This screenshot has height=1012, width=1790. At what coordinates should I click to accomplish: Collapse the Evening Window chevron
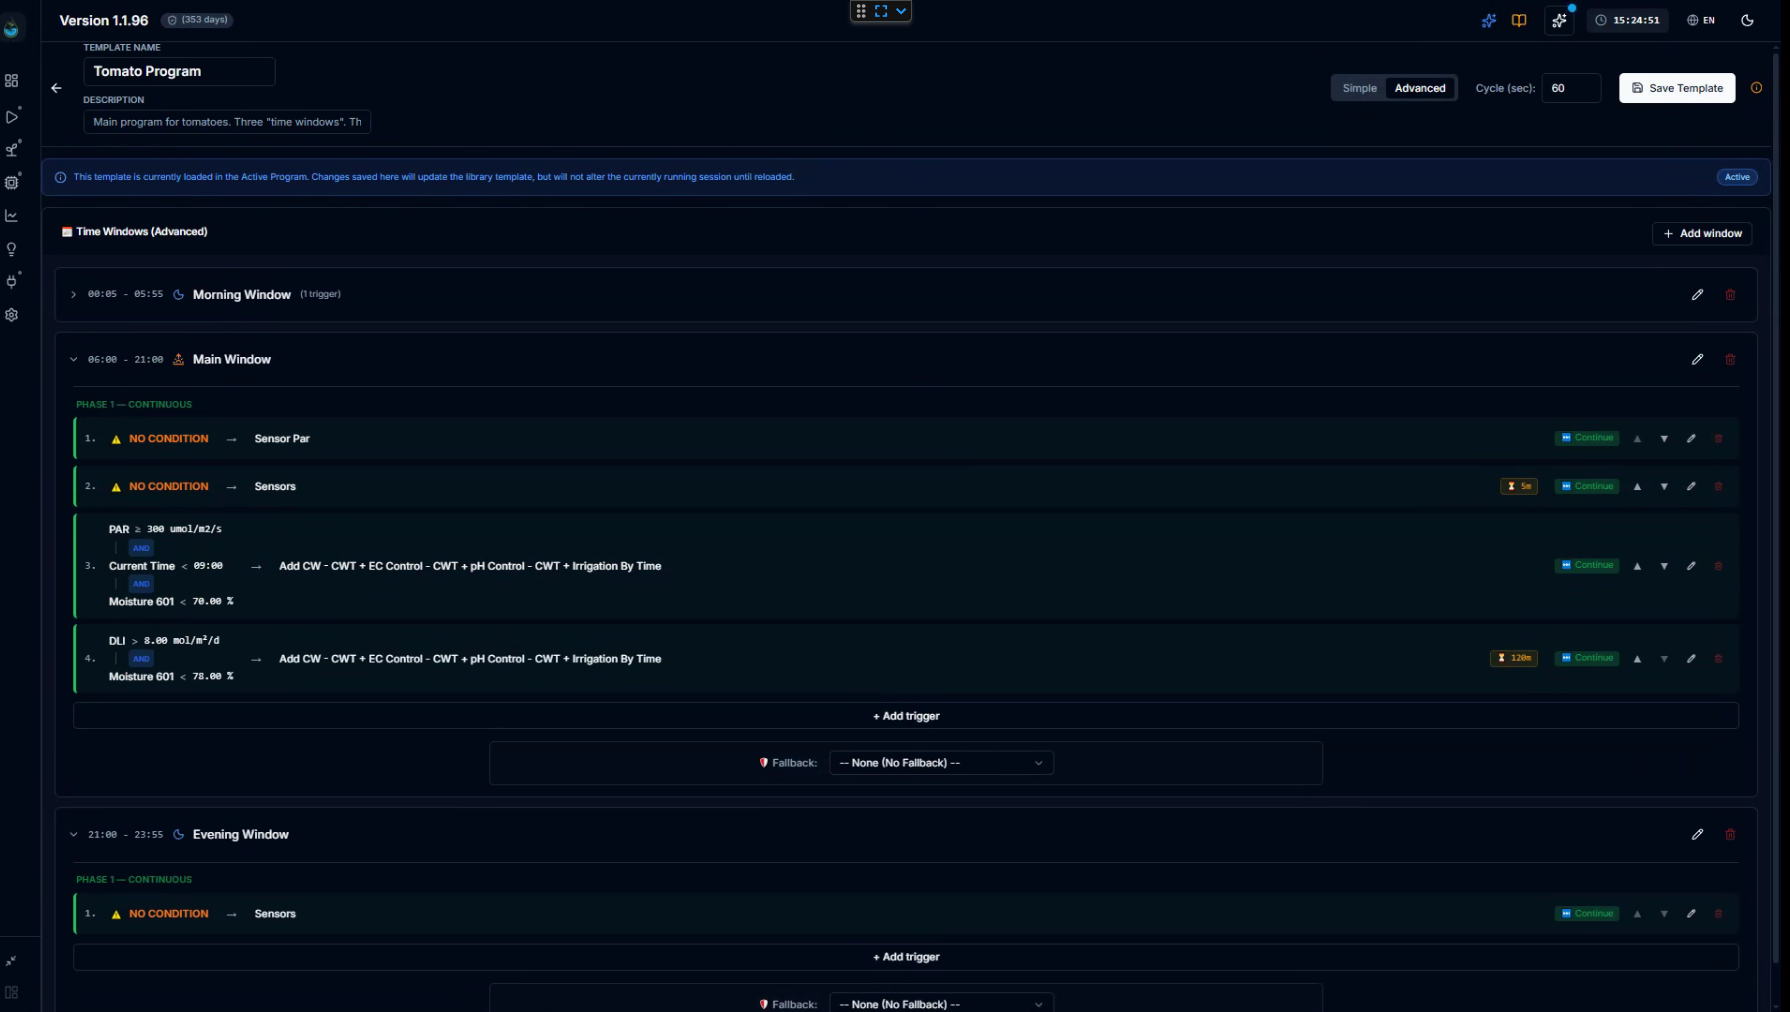coord(73,834)
